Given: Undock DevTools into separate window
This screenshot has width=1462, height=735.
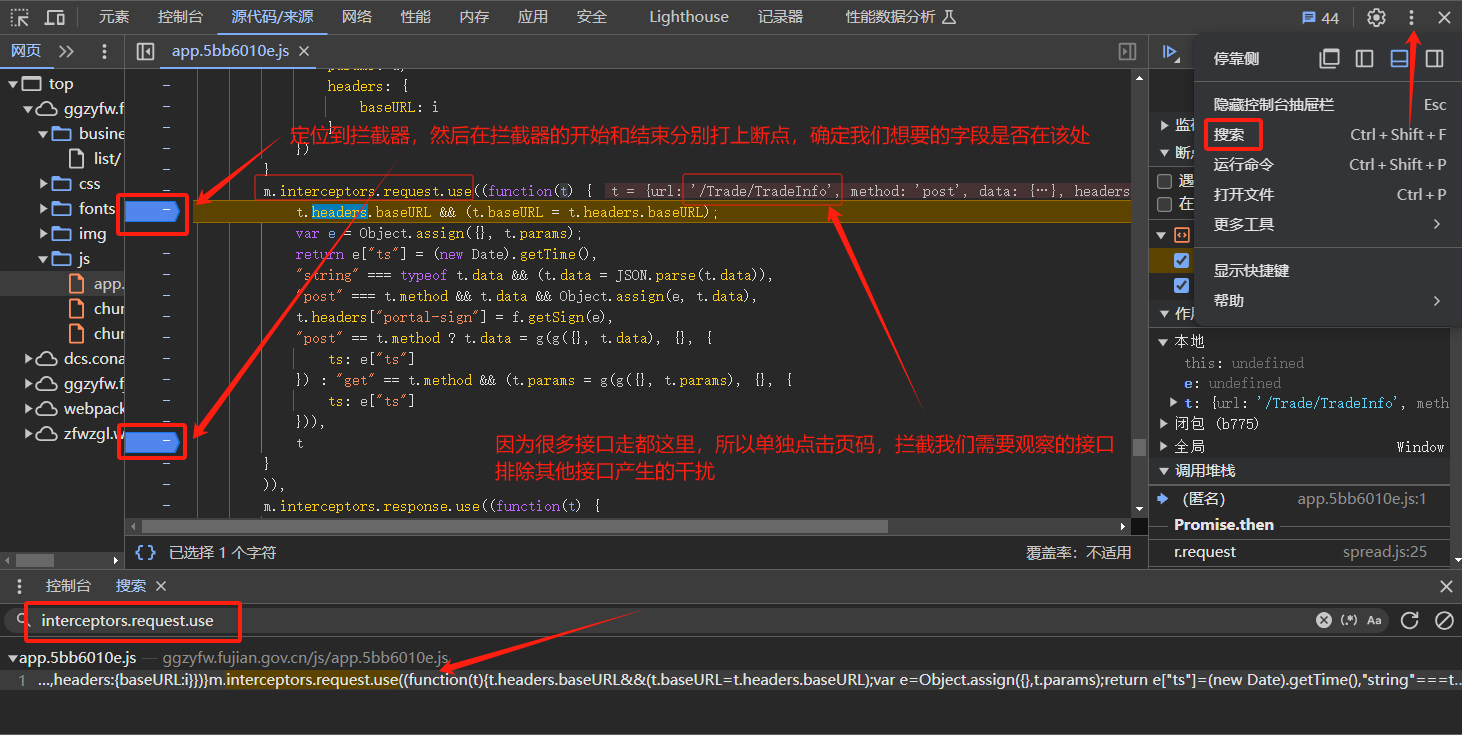Looking at the screenshot, I should (1329, 59).
